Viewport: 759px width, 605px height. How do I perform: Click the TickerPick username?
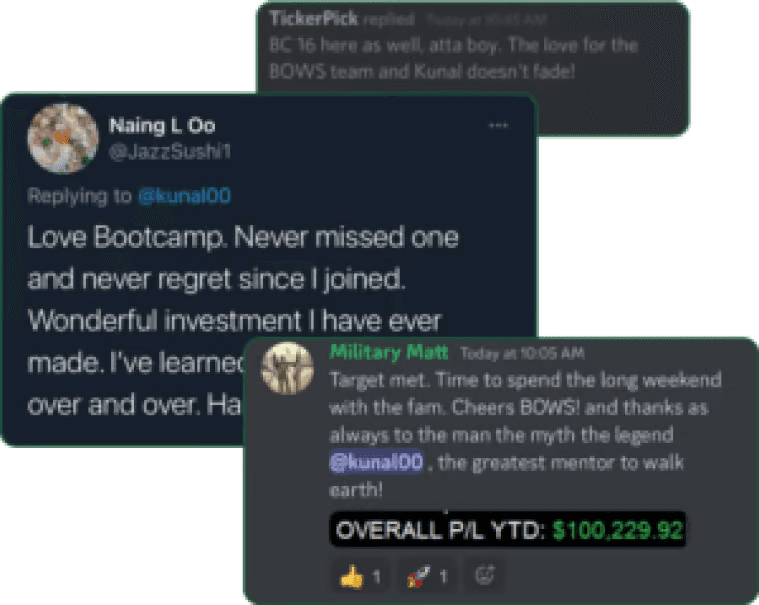click(314, 19)
